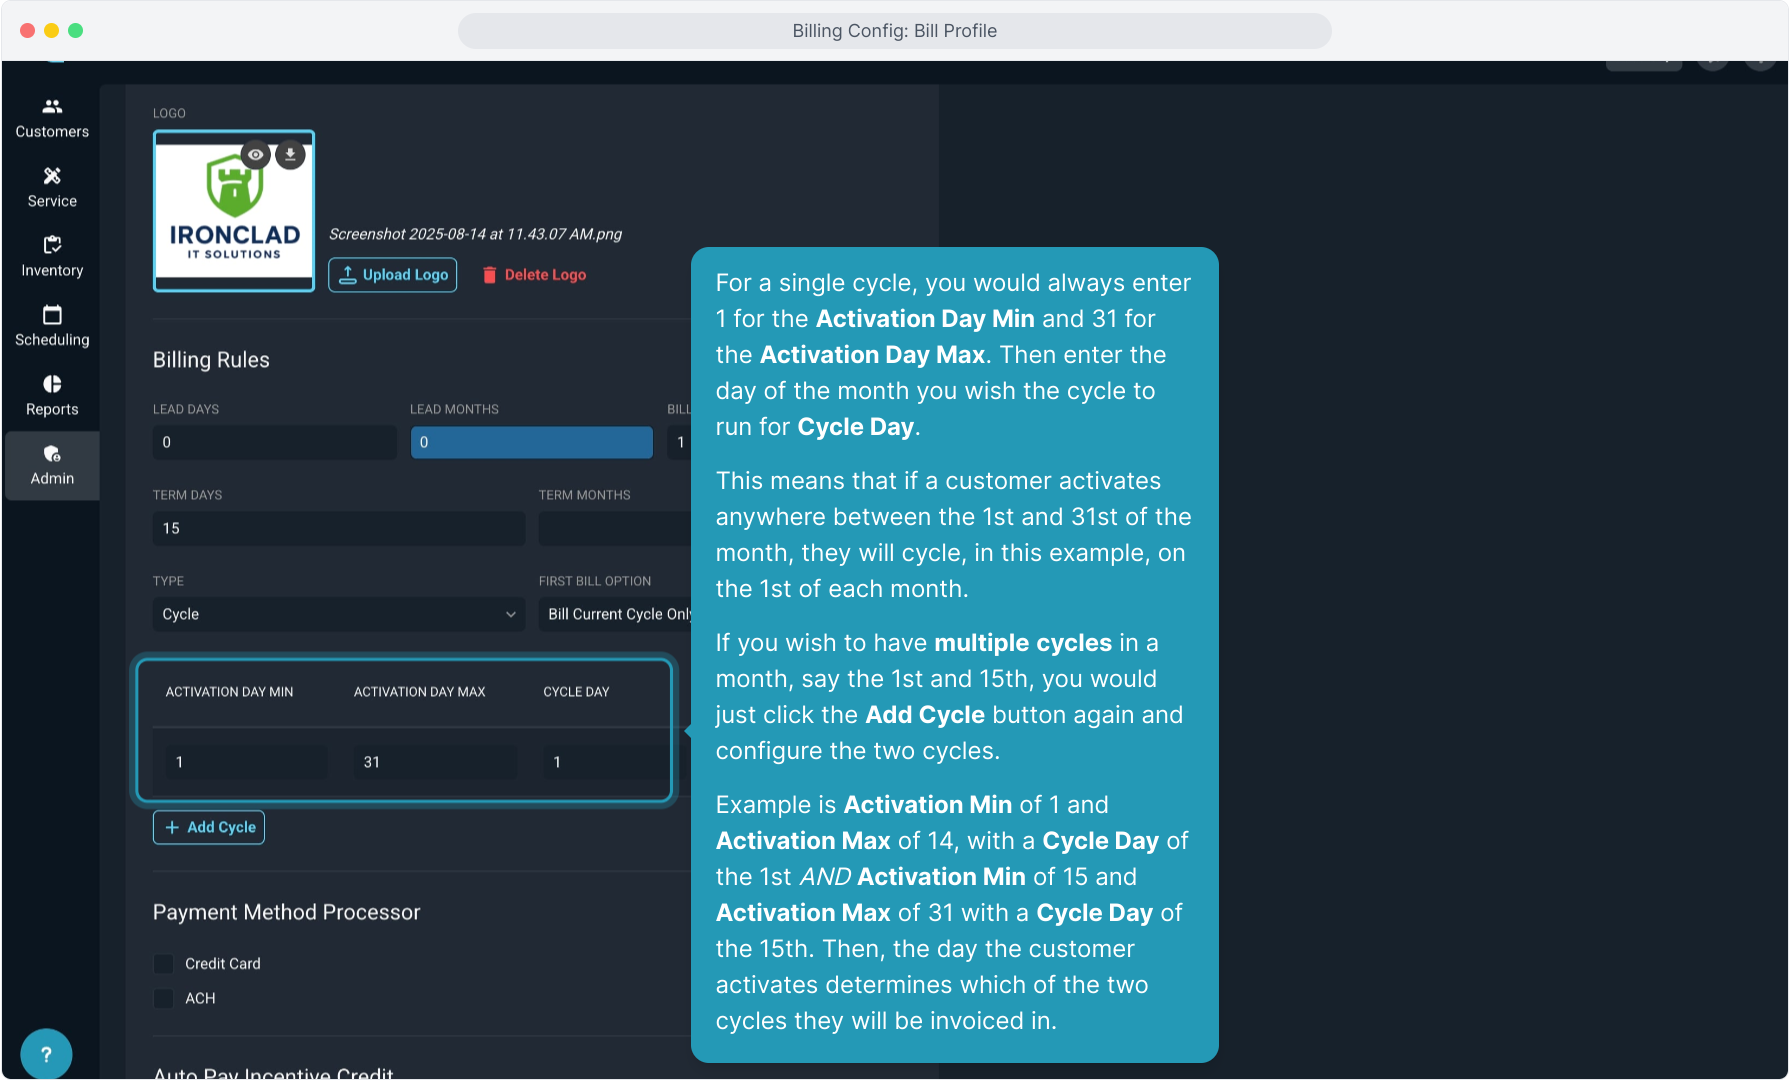Open the First Bill Option dropdown
The image size is (1790, 1080).
pos(615,614)
